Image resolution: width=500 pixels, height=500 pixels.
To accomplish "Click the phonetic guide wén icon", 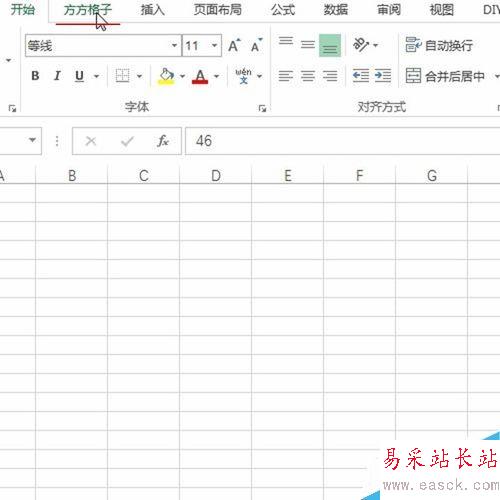I will point(243,76).
